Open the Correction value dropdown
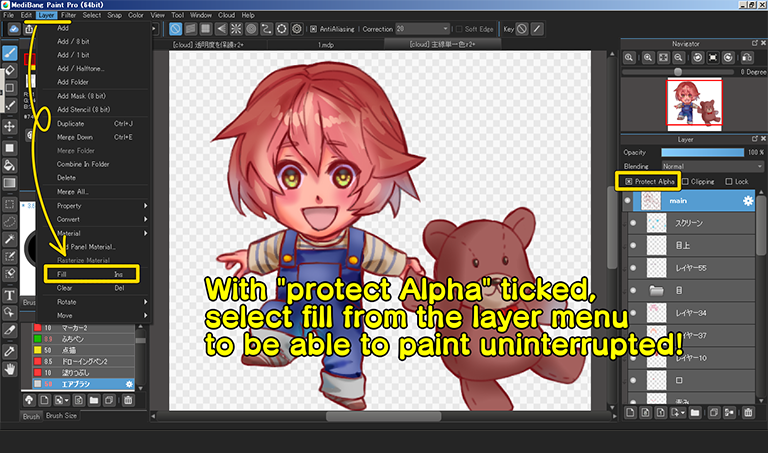768x453 pixels. point(422,29)
